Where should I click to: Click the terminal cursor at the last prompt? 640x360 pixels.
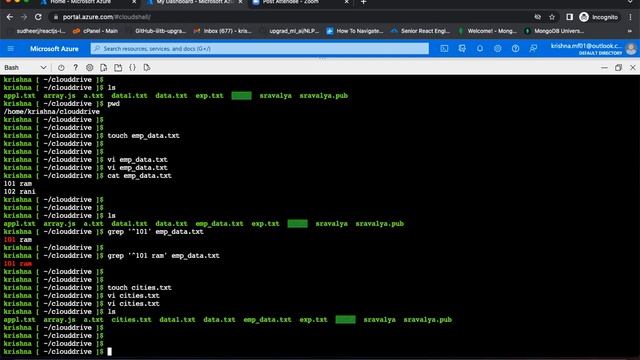(x=109, y=351)
